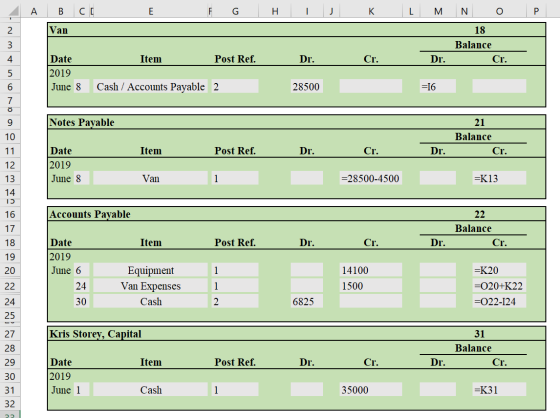Click 'Post Ref.' heading in Notes Payable
The image size is (560, 418).
[x=235, y=151]
